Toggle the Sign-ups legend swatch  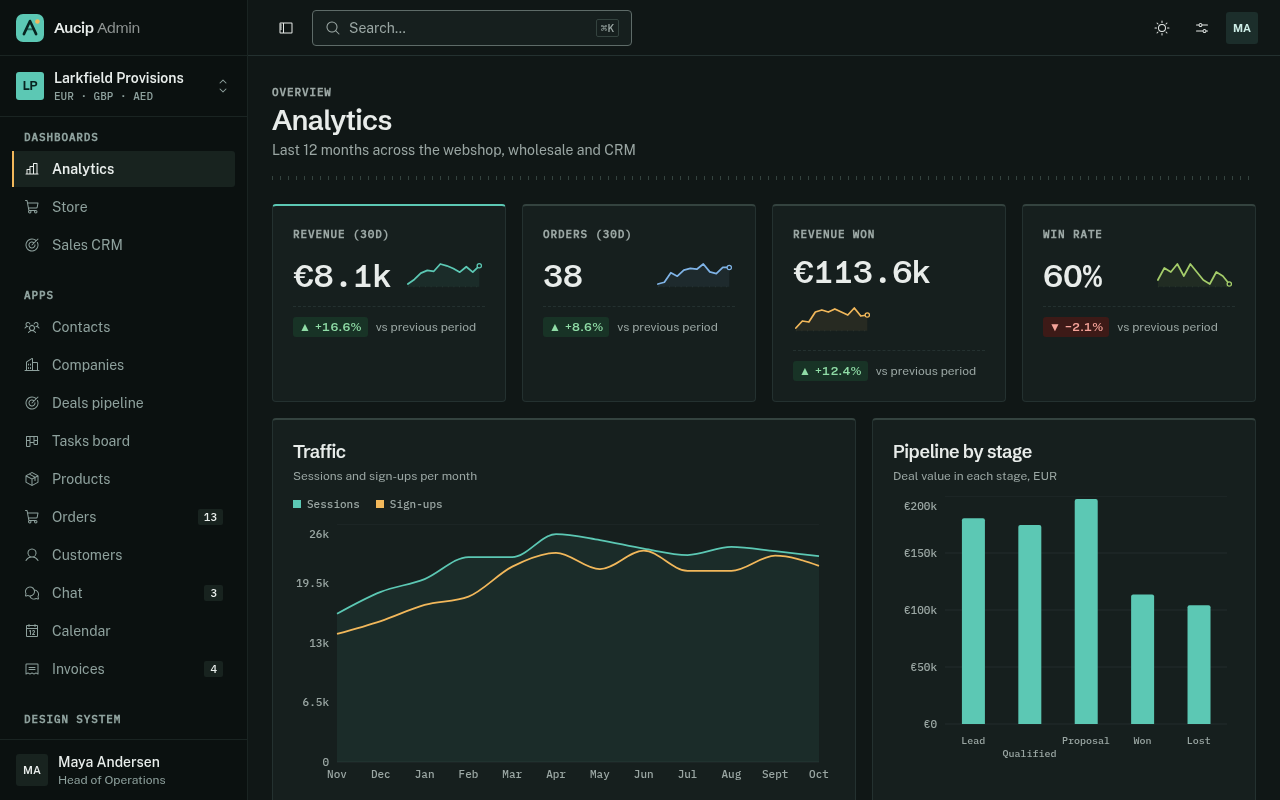380,504
